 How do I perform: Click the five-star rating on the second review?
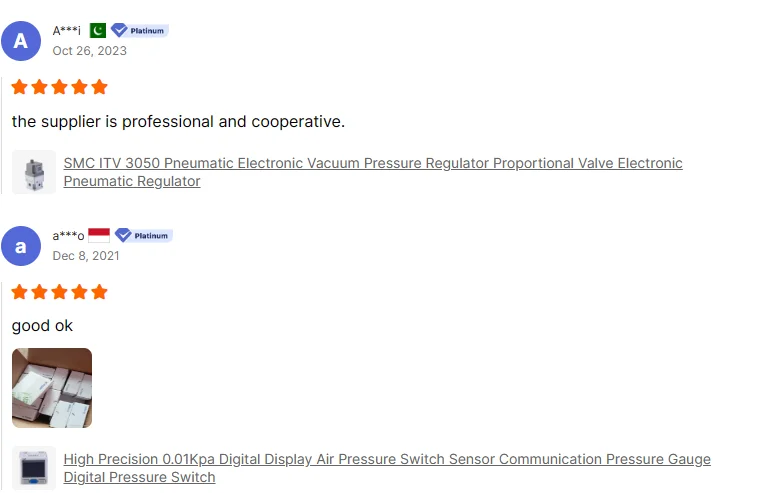tap(59, 292)
